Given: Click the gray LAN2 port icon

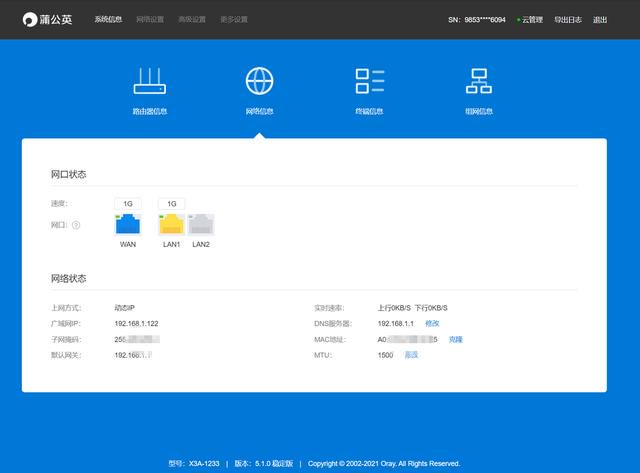Looking at the screenshot, I should 201,224.
